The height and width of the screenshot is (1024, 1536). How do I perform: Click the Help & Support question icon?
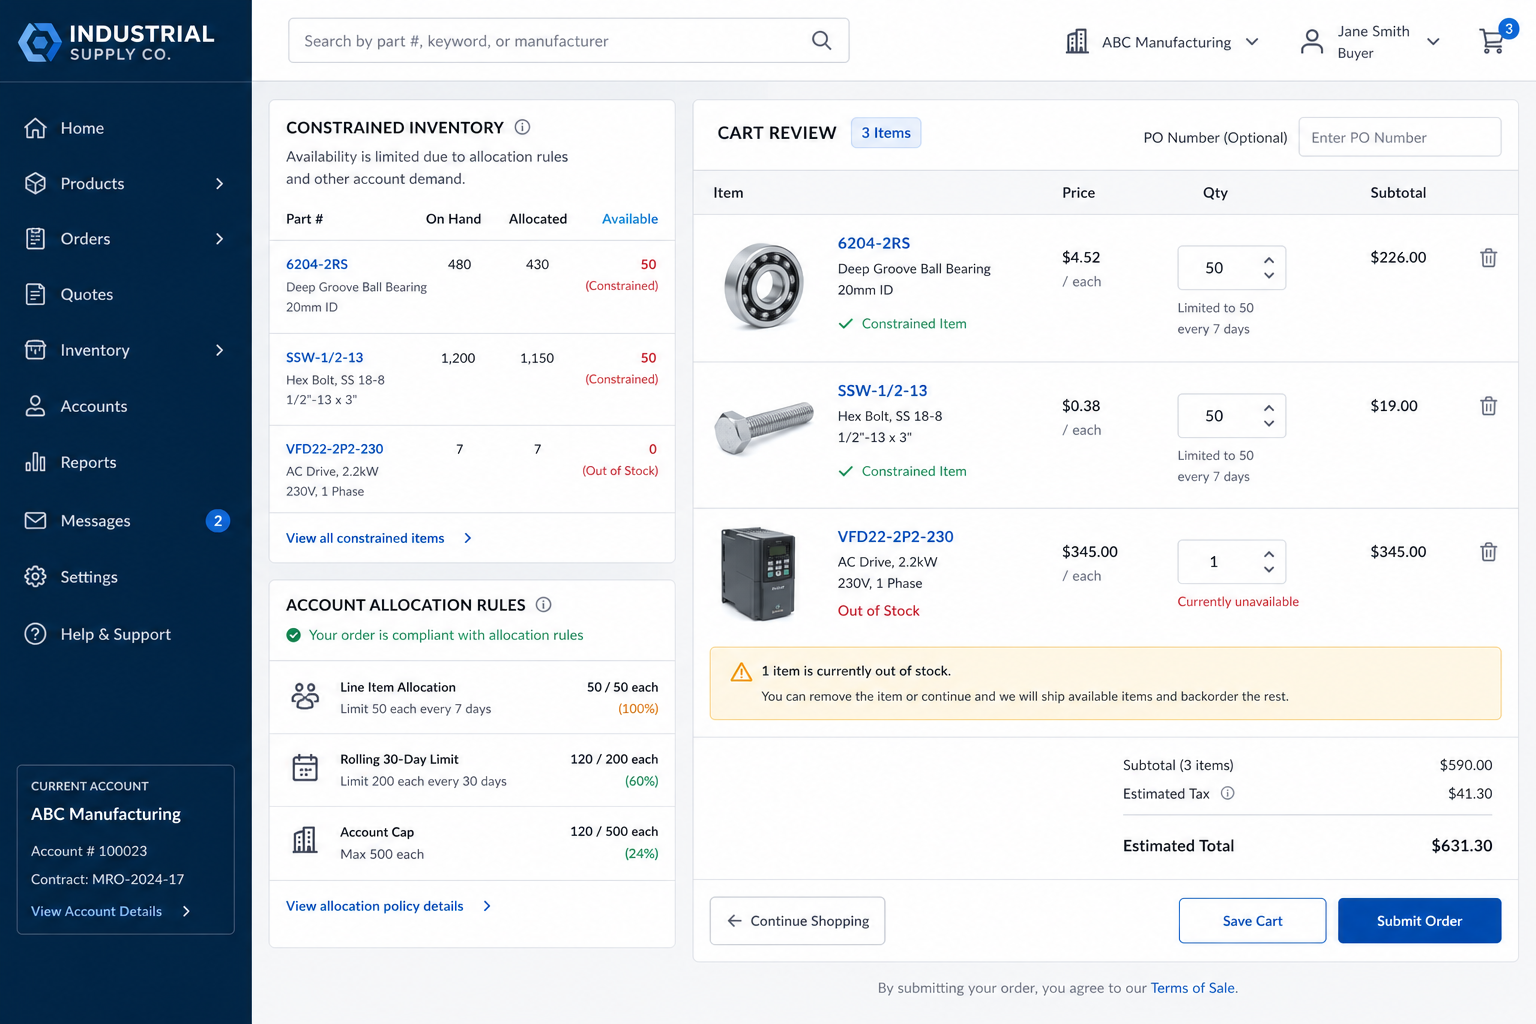(x=35, y=634)
